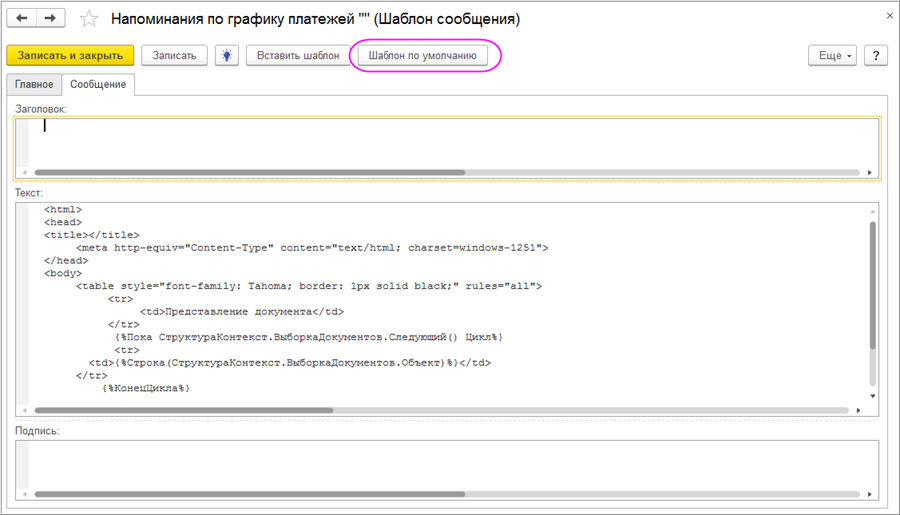The image size is (900, 515).
Task: Open help with the question mark button
Action: tap(876, 56)
